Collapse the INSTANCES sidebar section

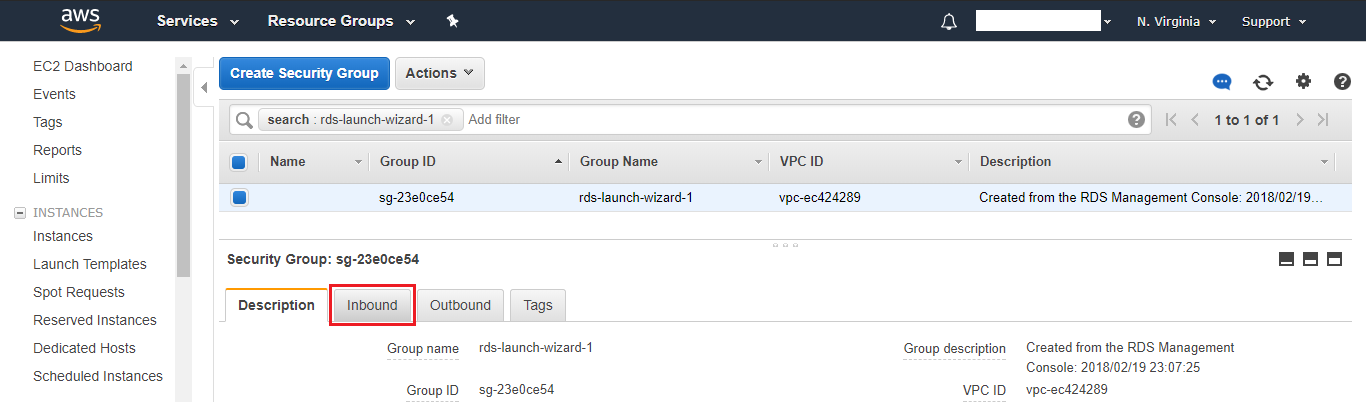(18, 213)
